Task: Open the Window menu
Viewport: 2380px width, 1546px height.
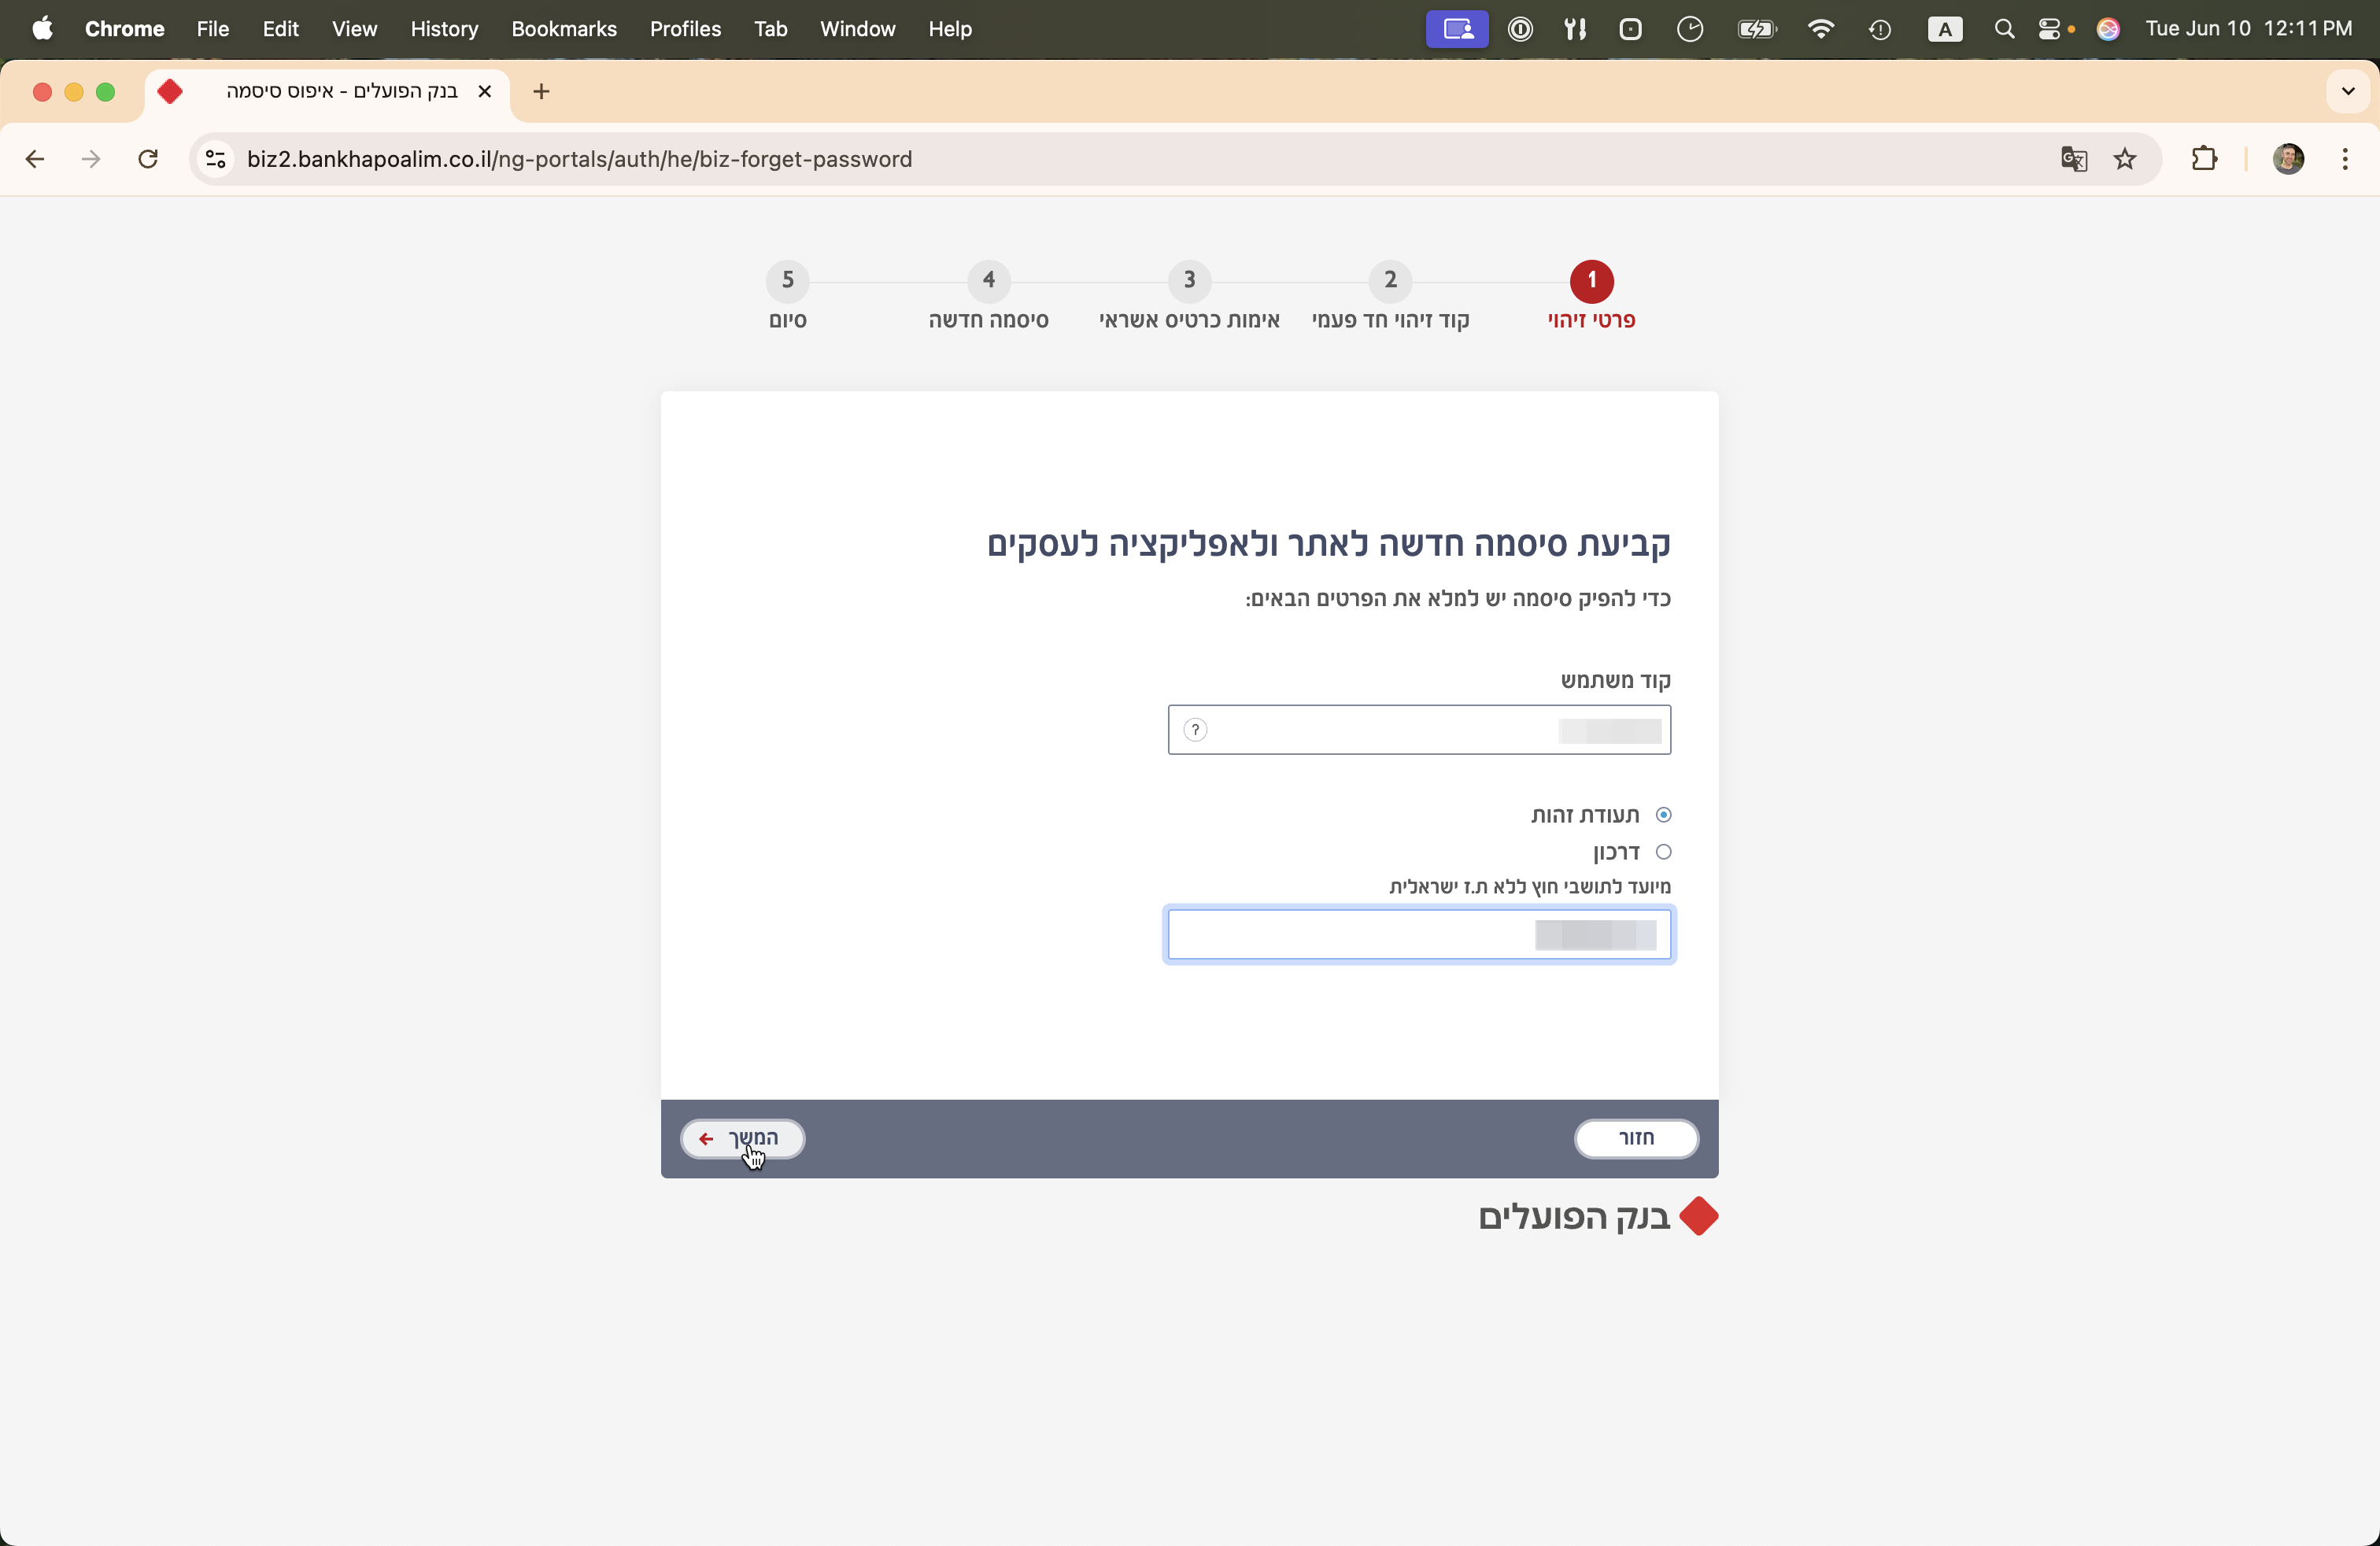Action: tap(857, 29)
